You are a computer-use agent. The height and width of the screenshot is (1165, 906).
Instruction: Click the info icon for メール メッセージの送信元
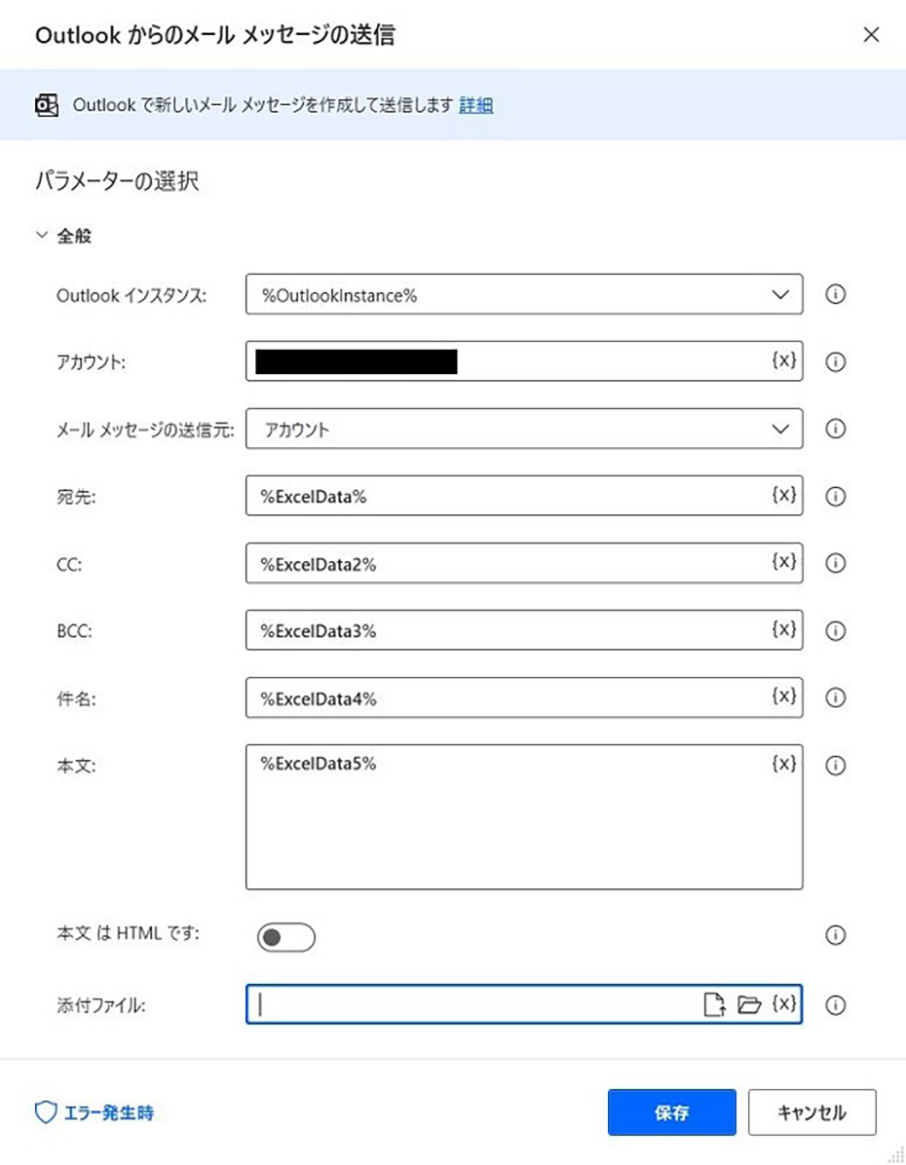click(835, 429)
